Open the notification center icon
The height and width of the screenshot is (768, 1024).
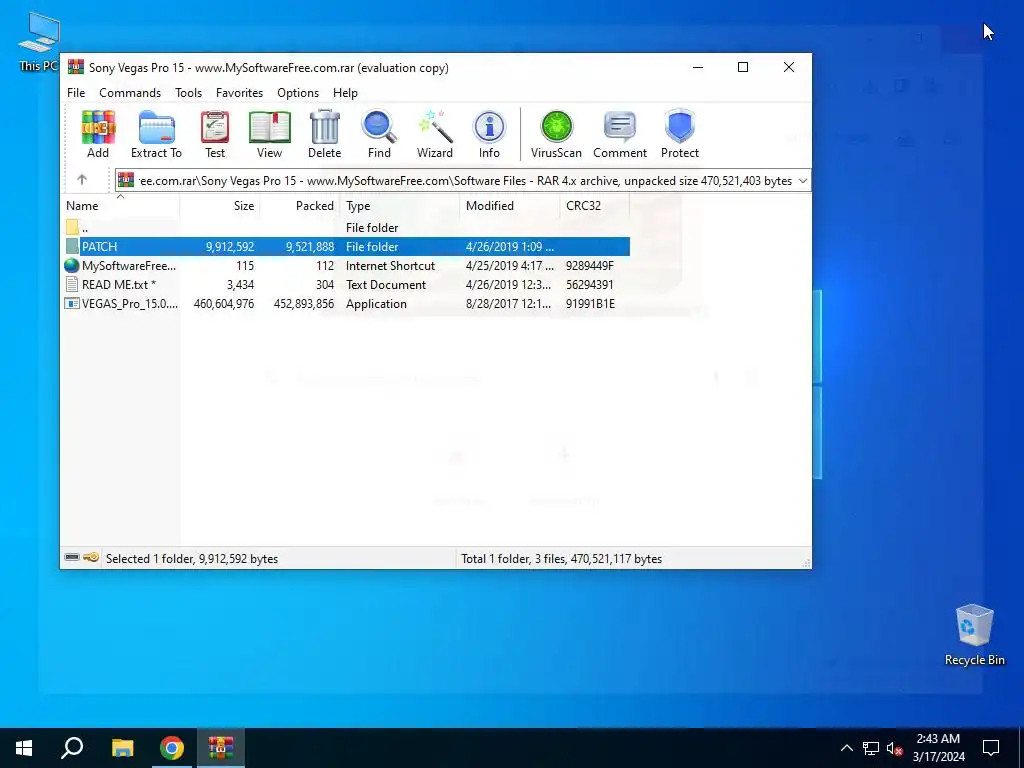(991, 748)
